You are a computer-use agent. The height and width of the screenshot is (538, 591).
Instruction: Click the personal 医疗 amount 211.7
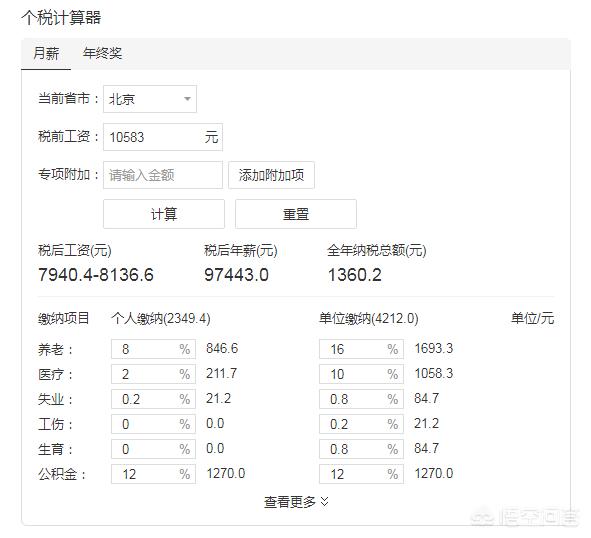click(x=221, y=373)
